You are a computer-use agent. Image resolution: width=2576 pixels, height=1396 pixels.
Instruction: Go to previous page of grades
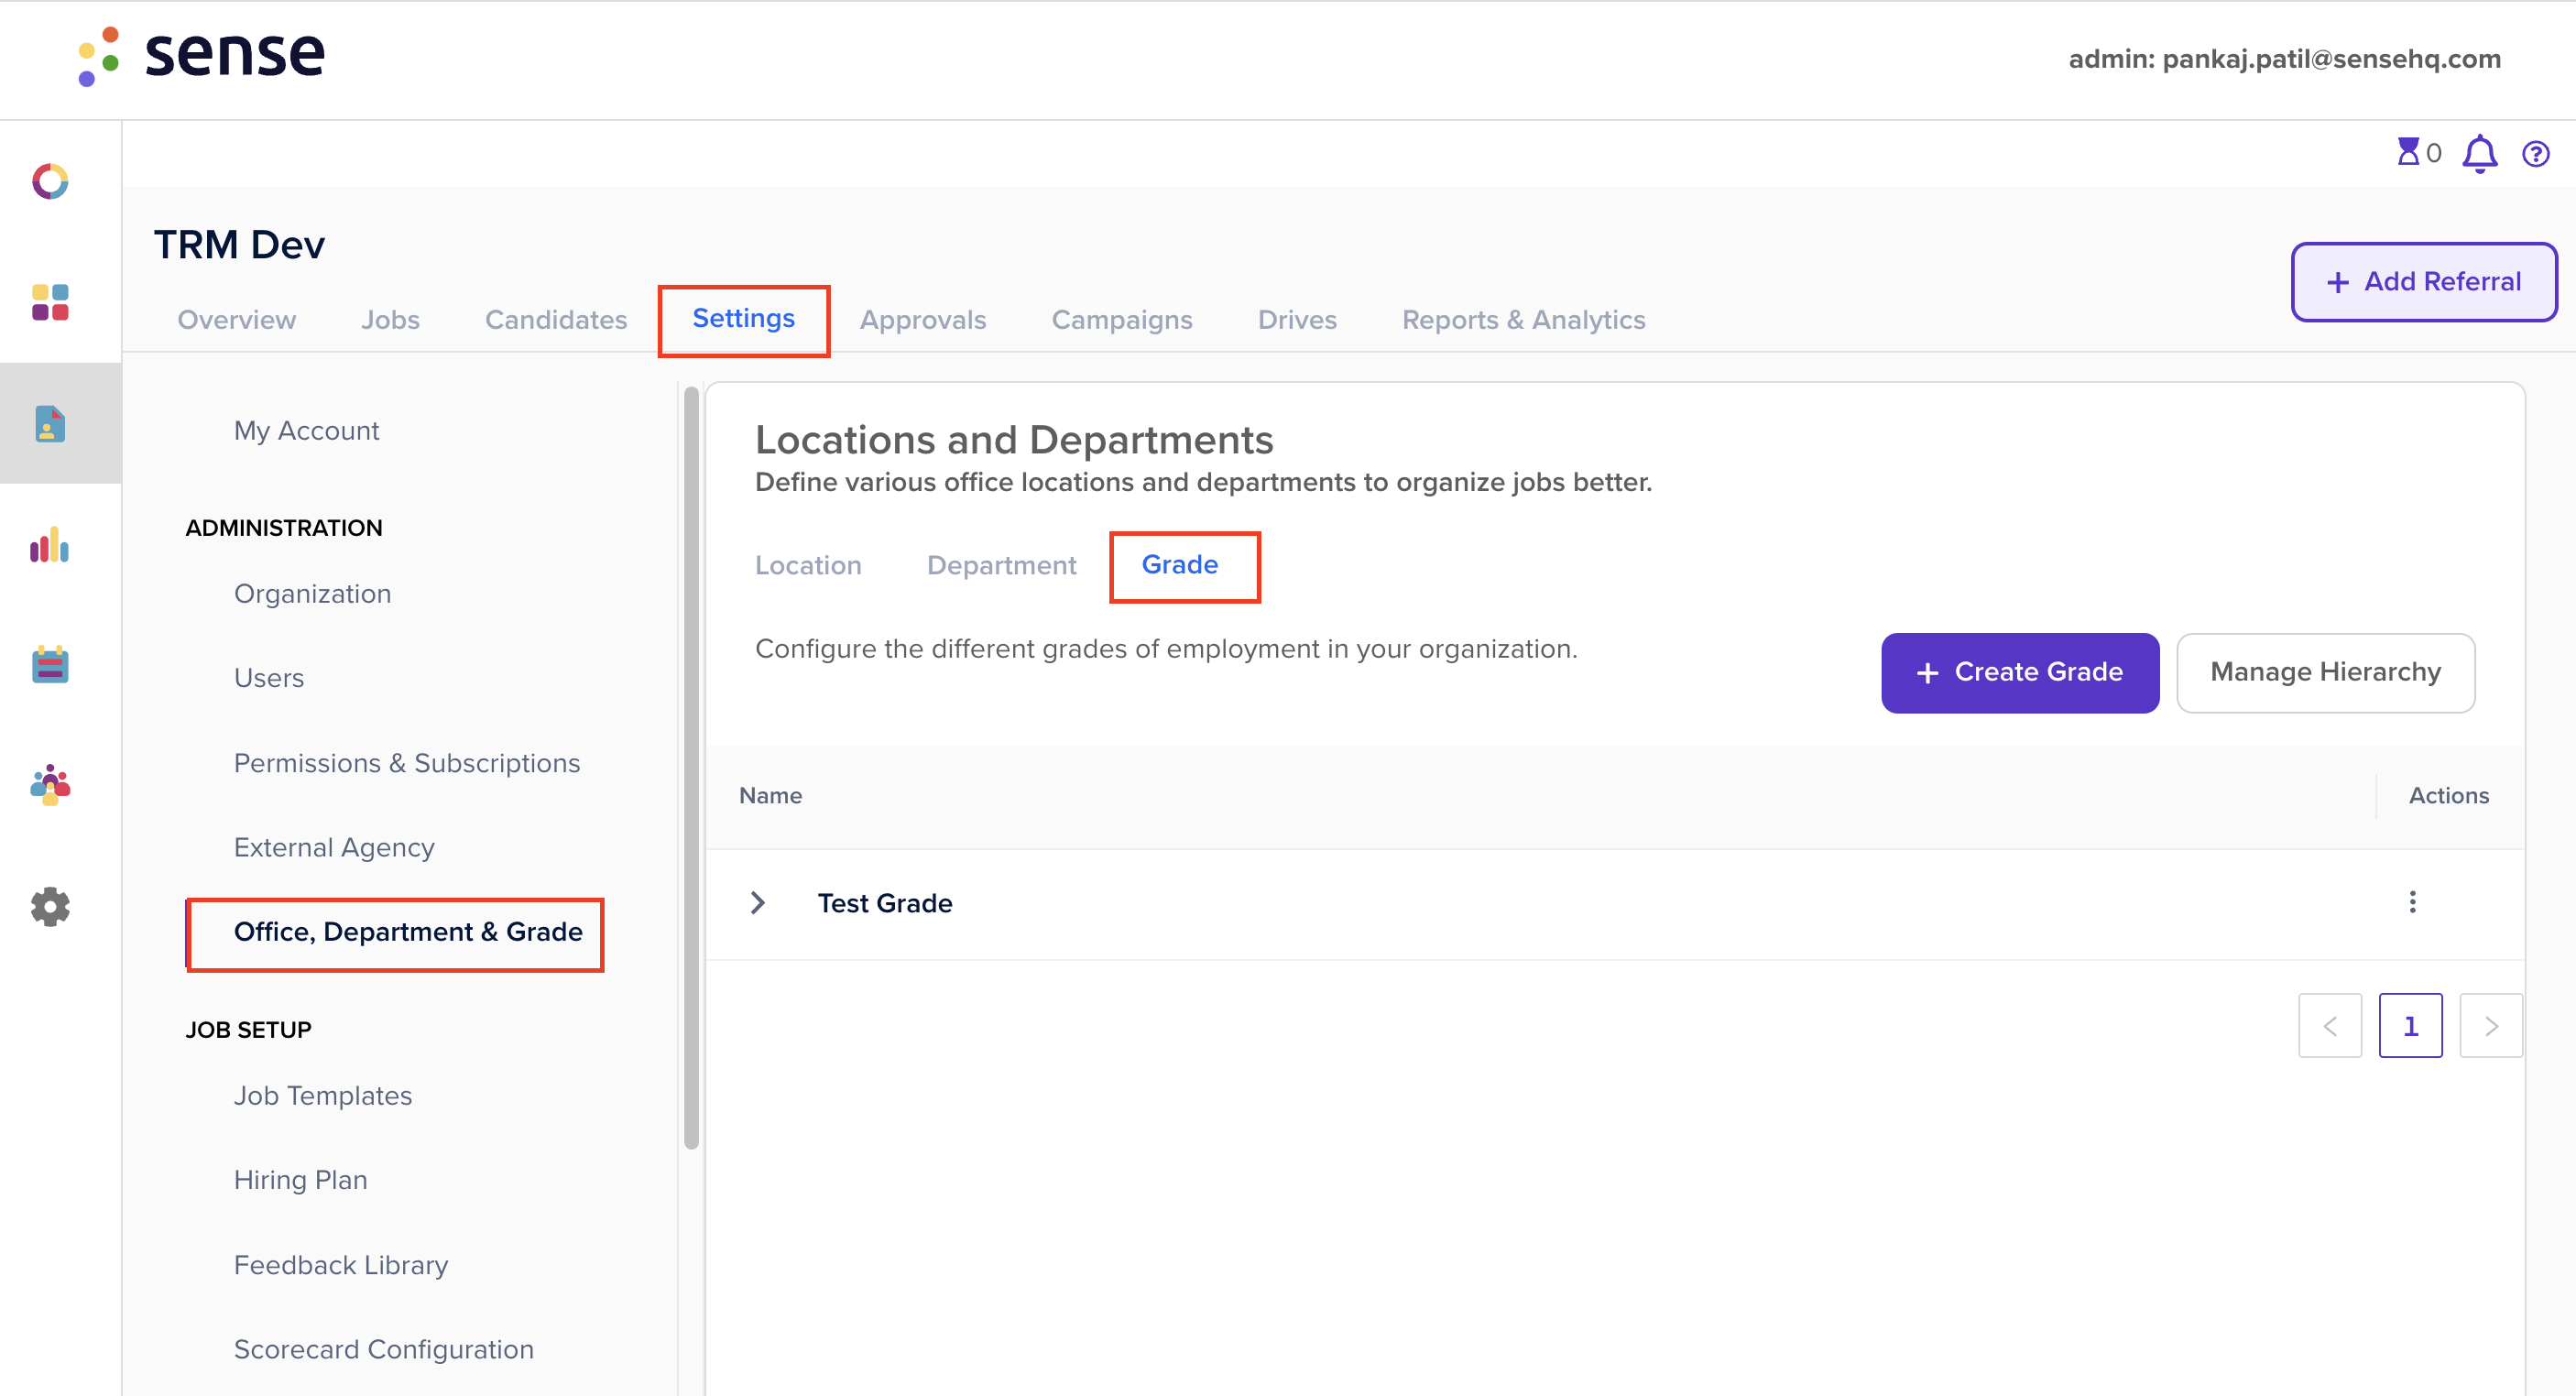point(2329,1025)
